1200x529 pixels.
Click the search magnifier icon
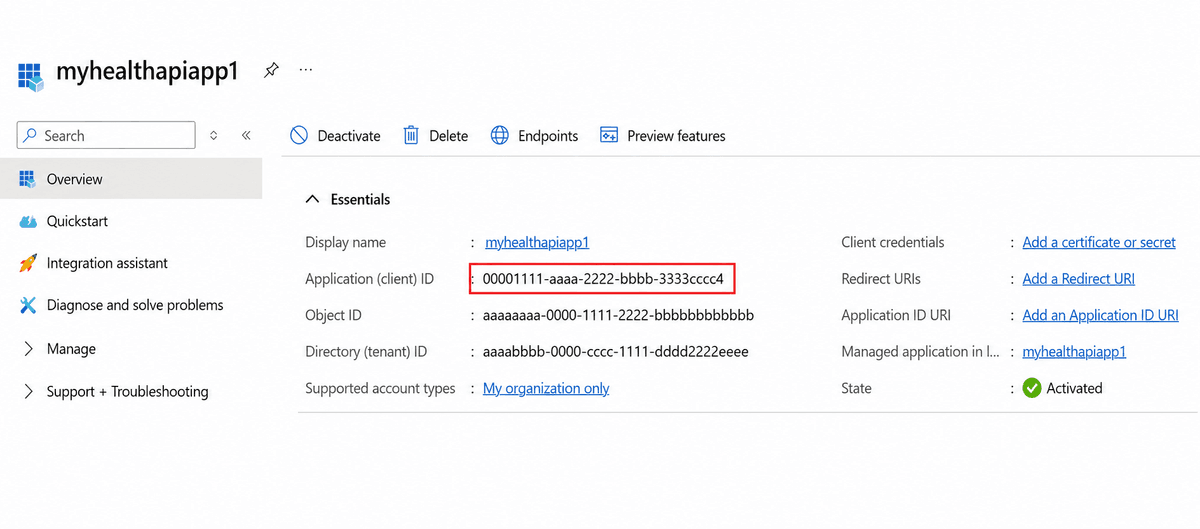31,135
